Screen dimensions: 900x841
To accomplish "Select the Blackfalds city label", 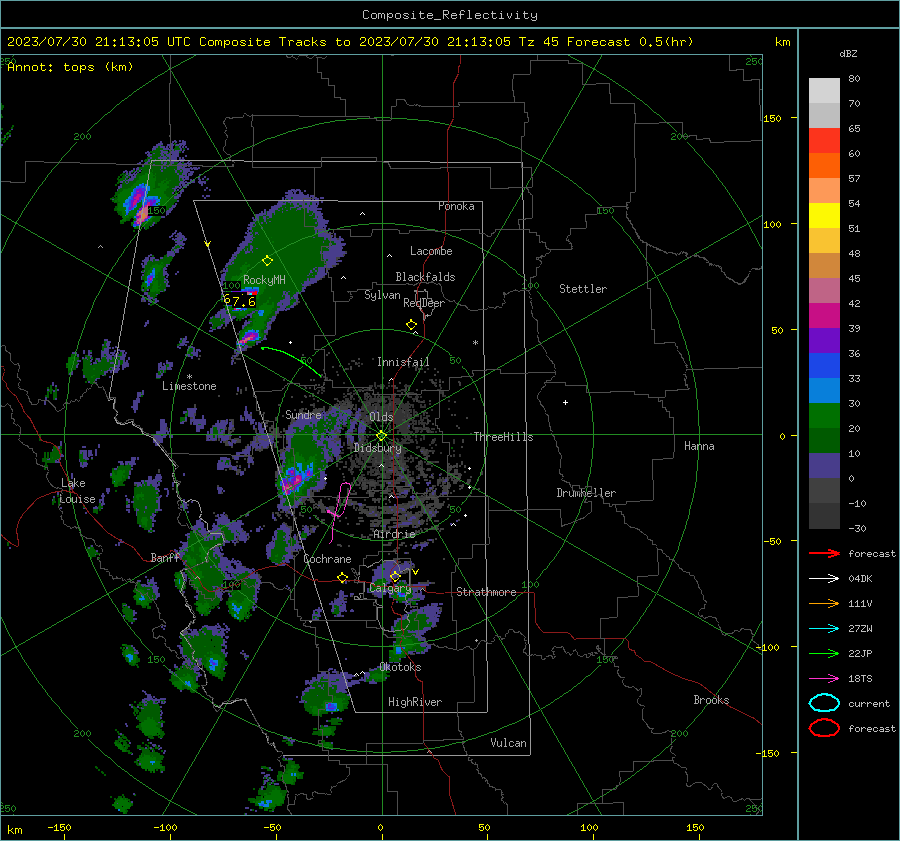I will pos(425,277).
